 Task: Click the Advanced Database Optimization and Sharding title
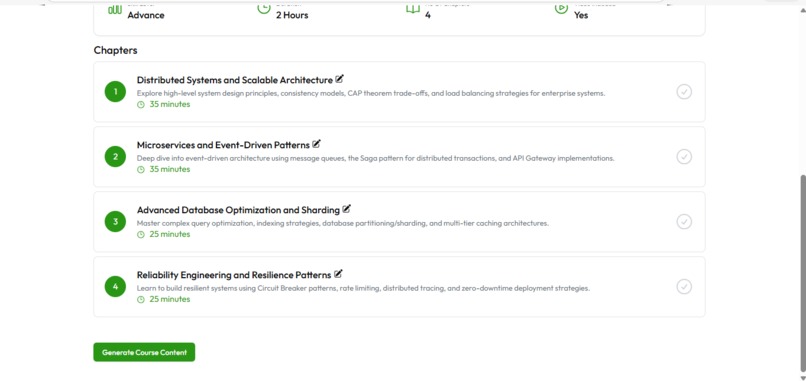click(x=238, y=210)
